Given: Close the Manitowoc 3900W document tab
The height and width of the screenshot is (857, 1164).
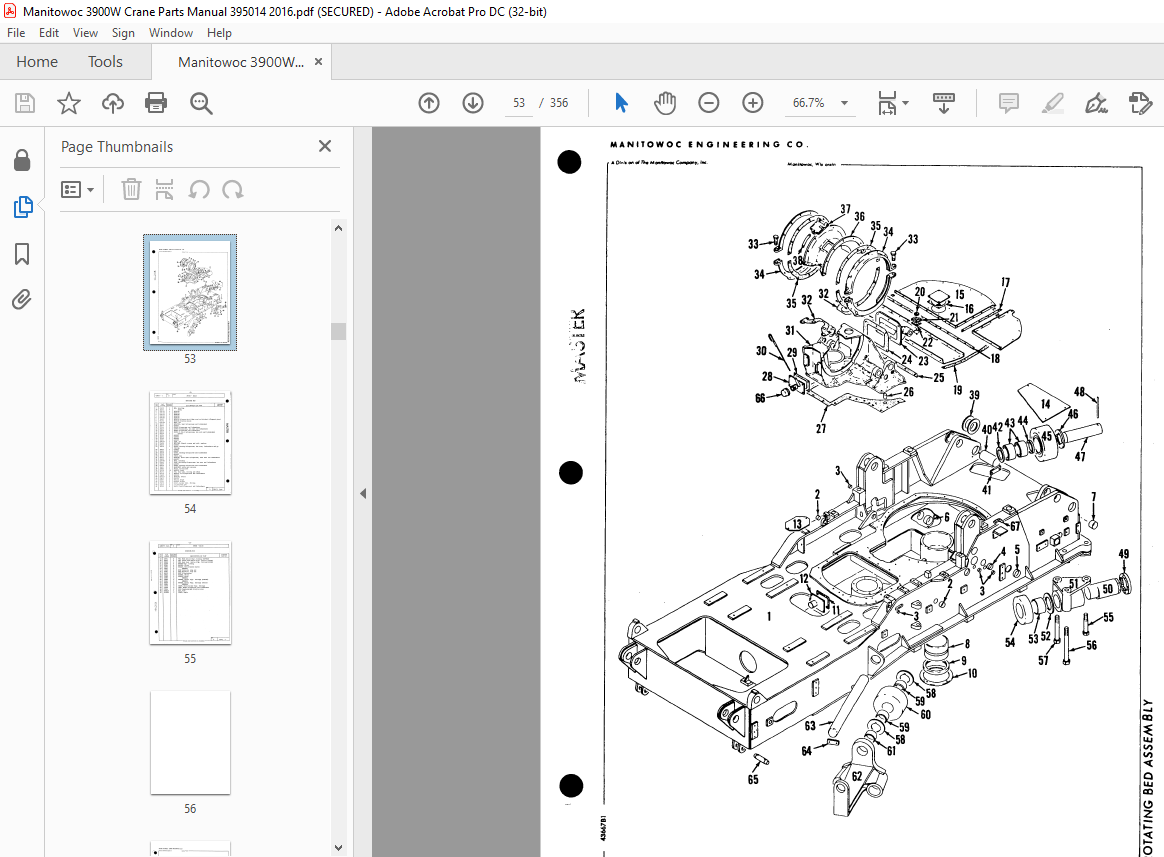Looking at the screenshot, I should point(318,62).
